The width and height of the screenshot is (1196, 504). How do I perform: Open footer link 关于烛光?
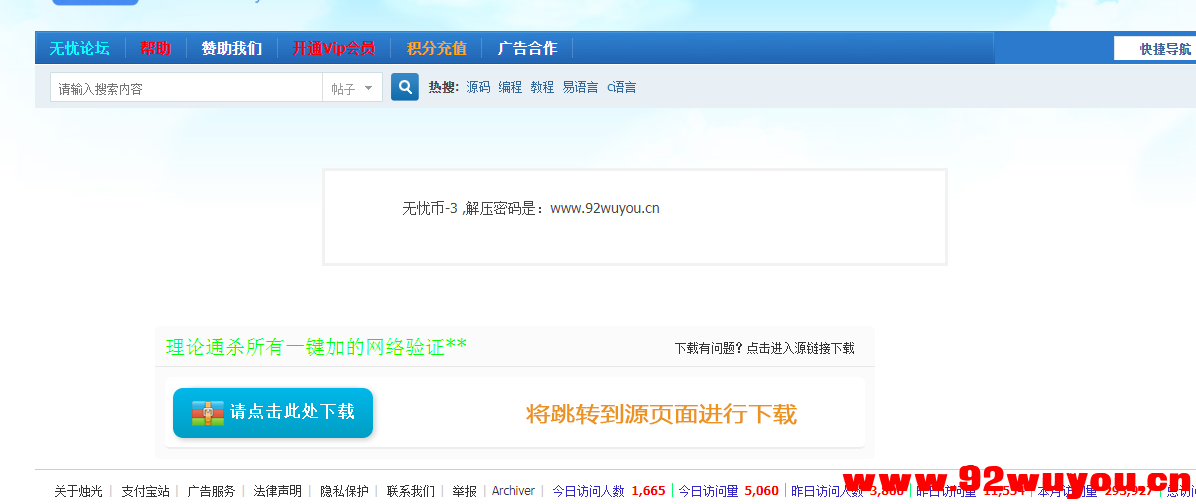click(78, 491)
